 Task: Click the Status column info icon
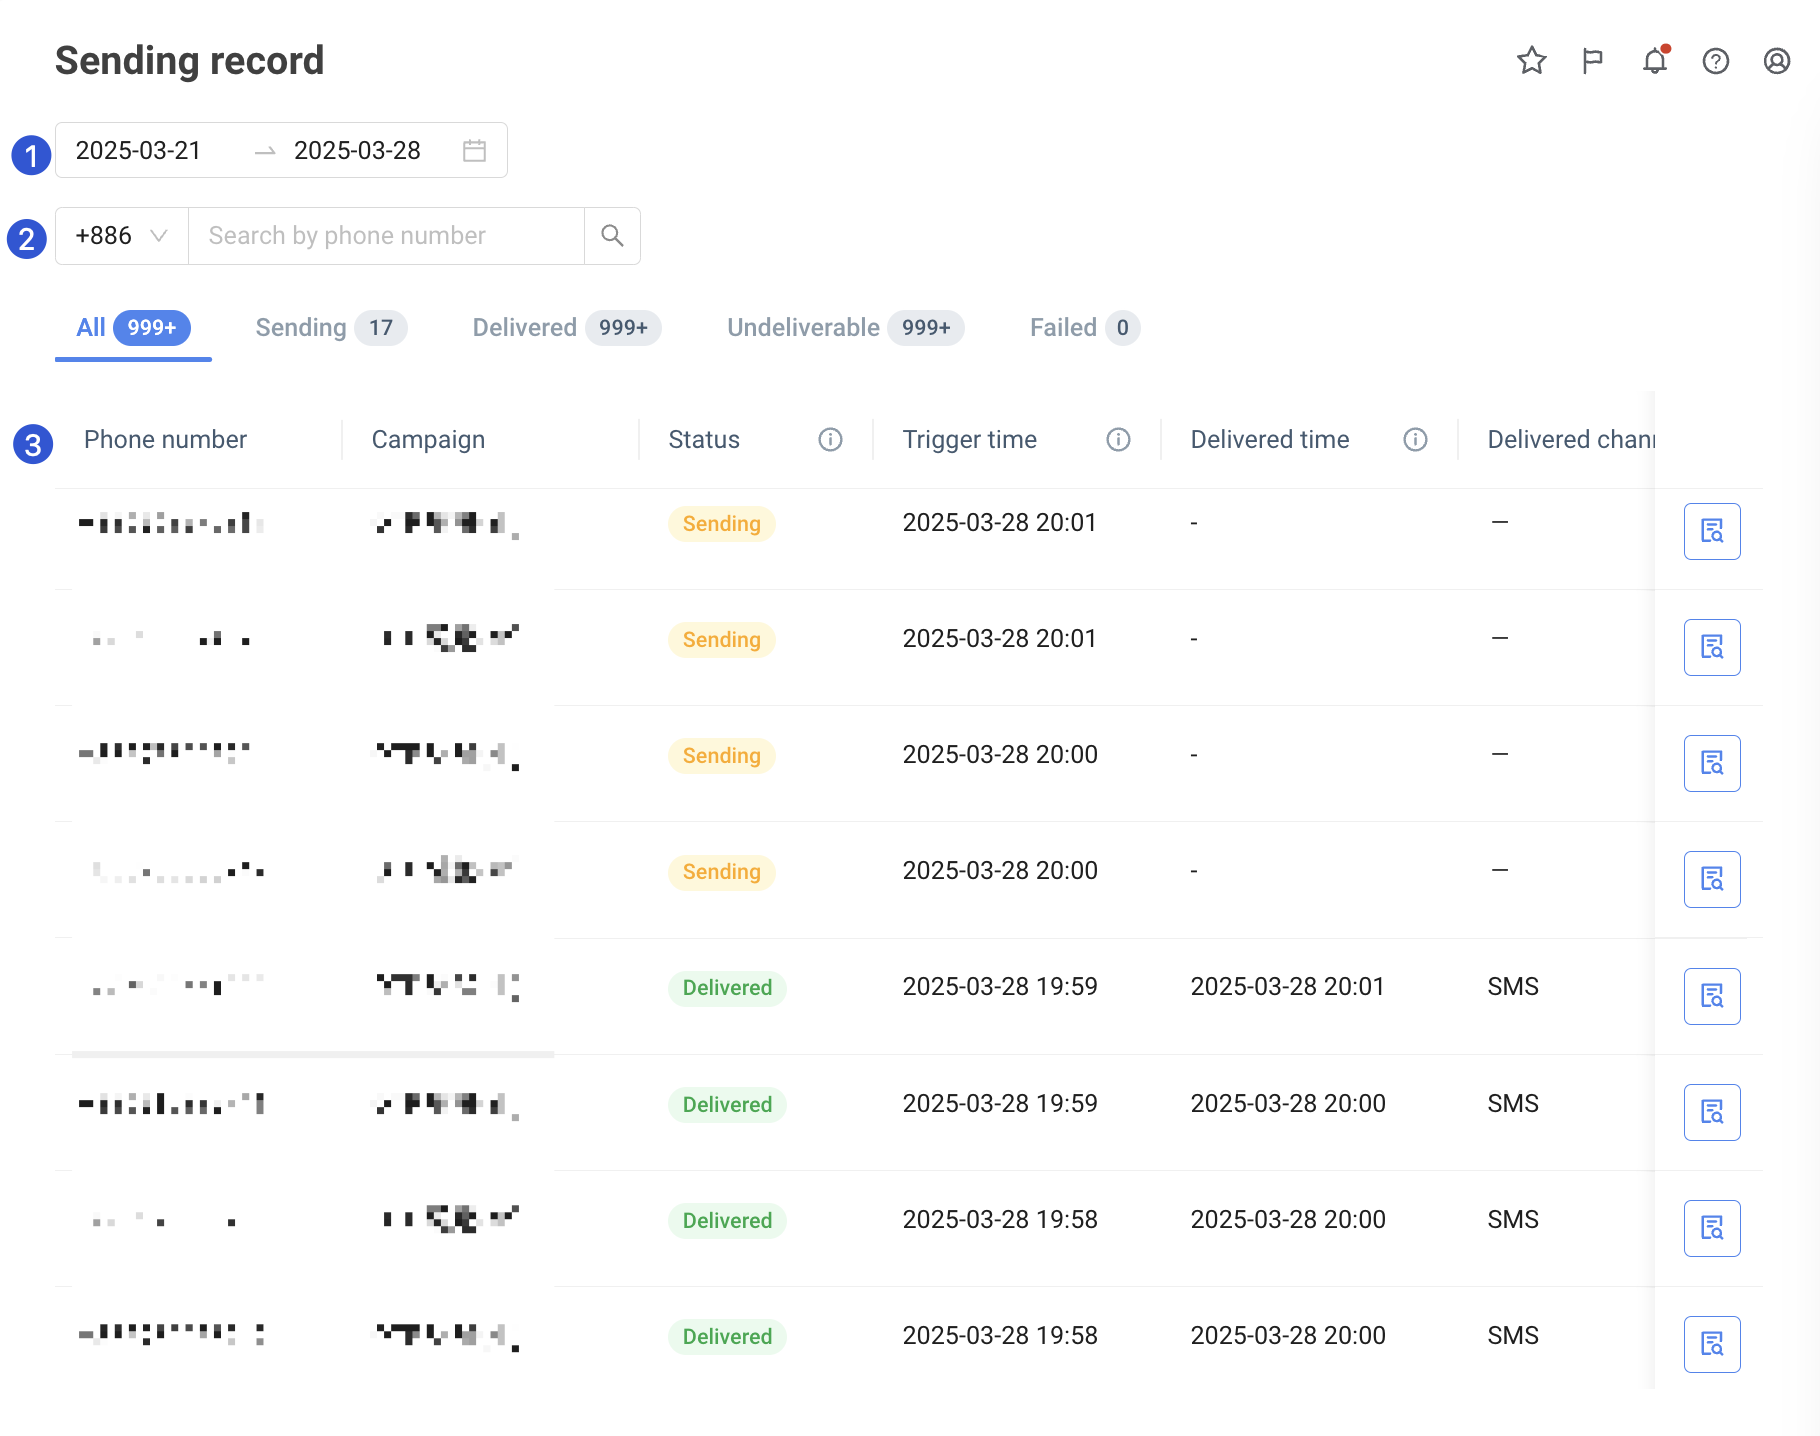coord(830,440)
